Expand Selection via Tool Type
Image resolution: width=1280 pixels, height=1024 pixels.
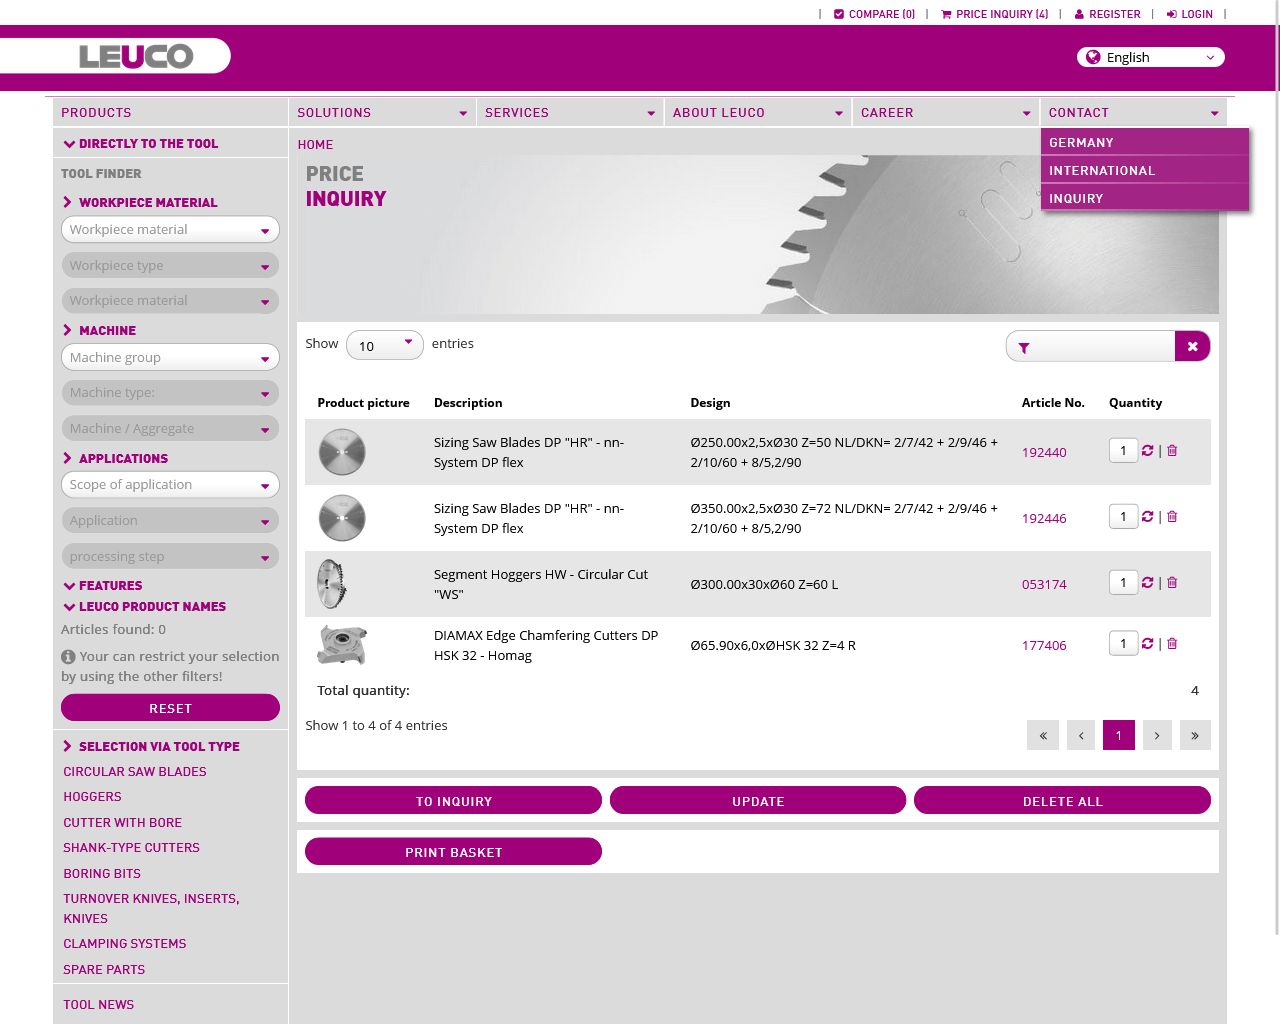[151, 747]
